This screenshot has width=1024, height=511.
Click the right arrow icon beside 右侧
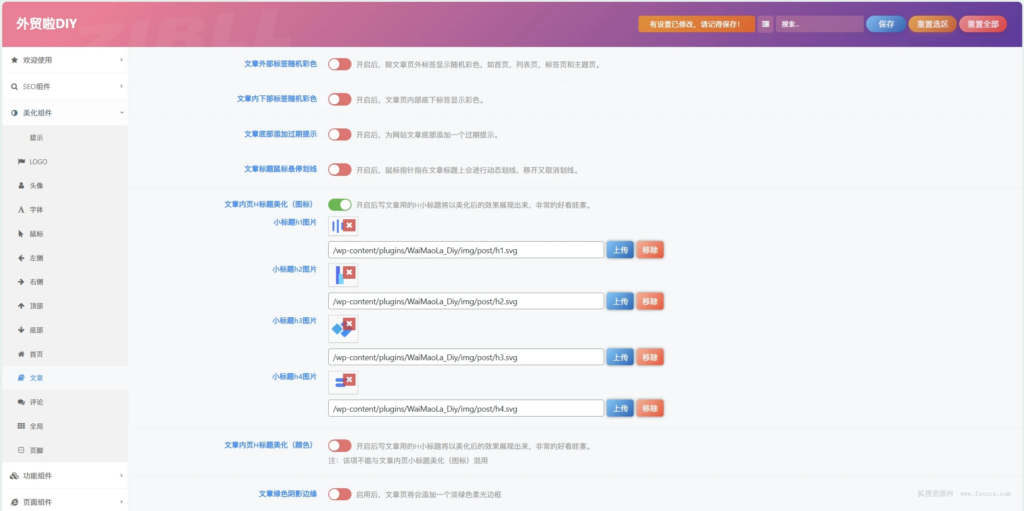(x=22, y=282)
